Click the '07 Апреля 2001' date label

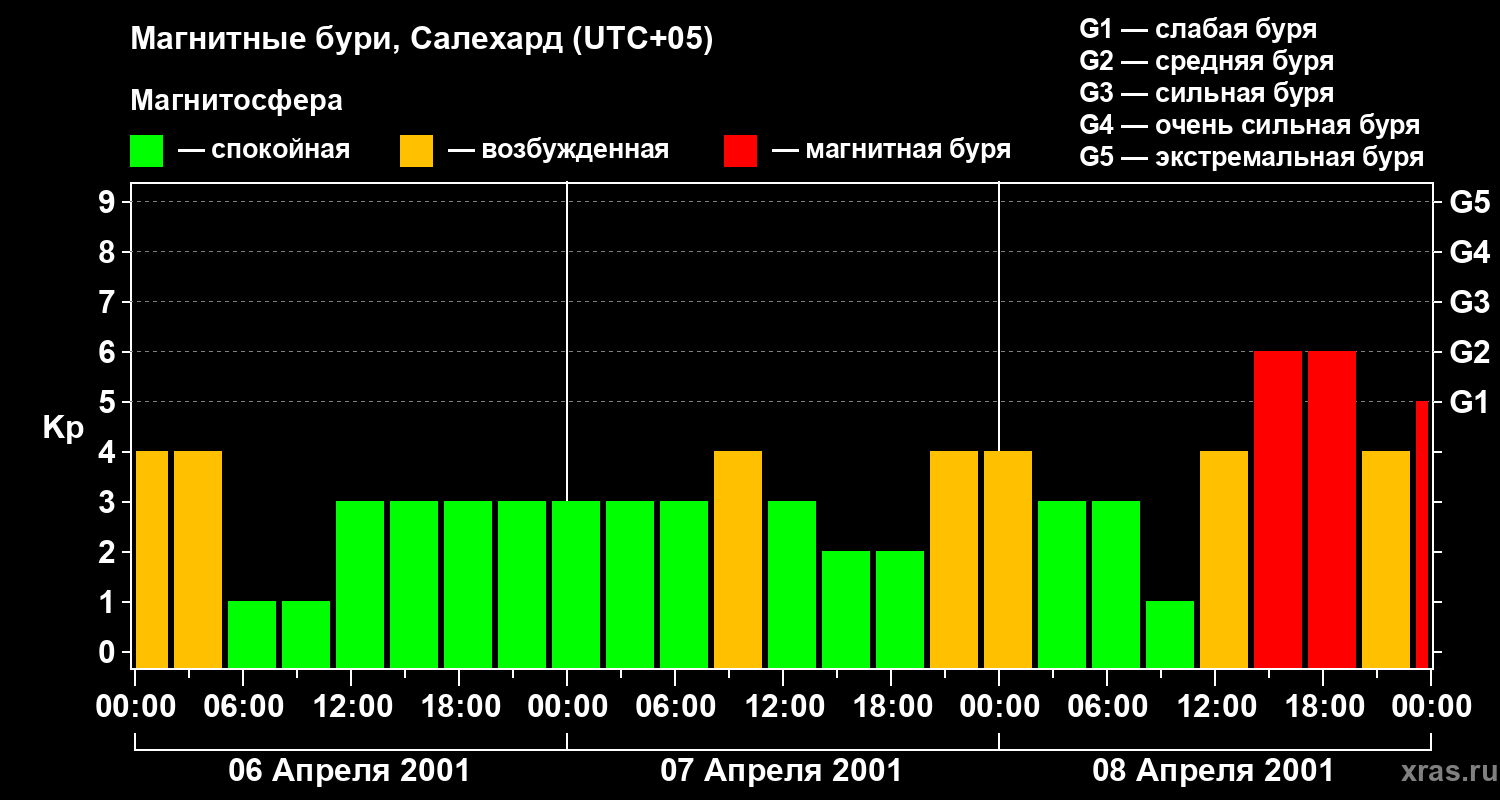tap(781, 771)
